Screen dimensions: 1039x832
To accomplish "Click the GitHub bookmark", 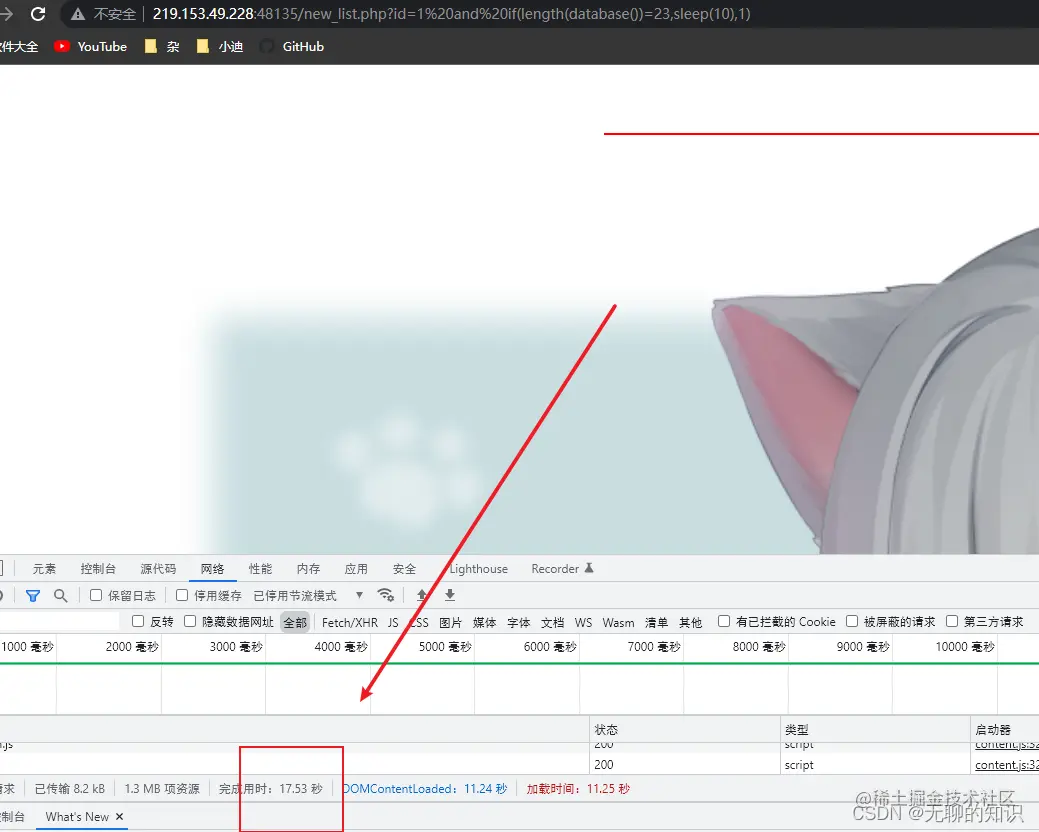I will (x=291, y=46).
